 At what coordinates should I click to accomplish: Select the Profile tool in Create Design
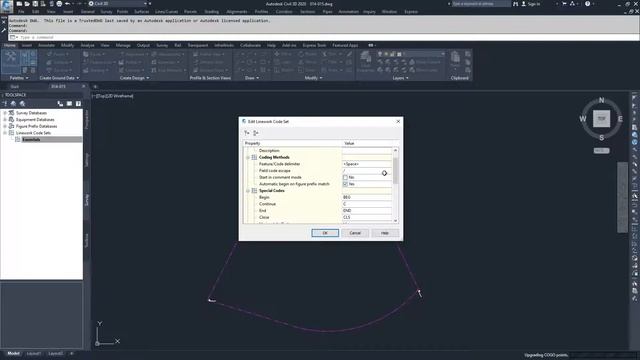131,62
